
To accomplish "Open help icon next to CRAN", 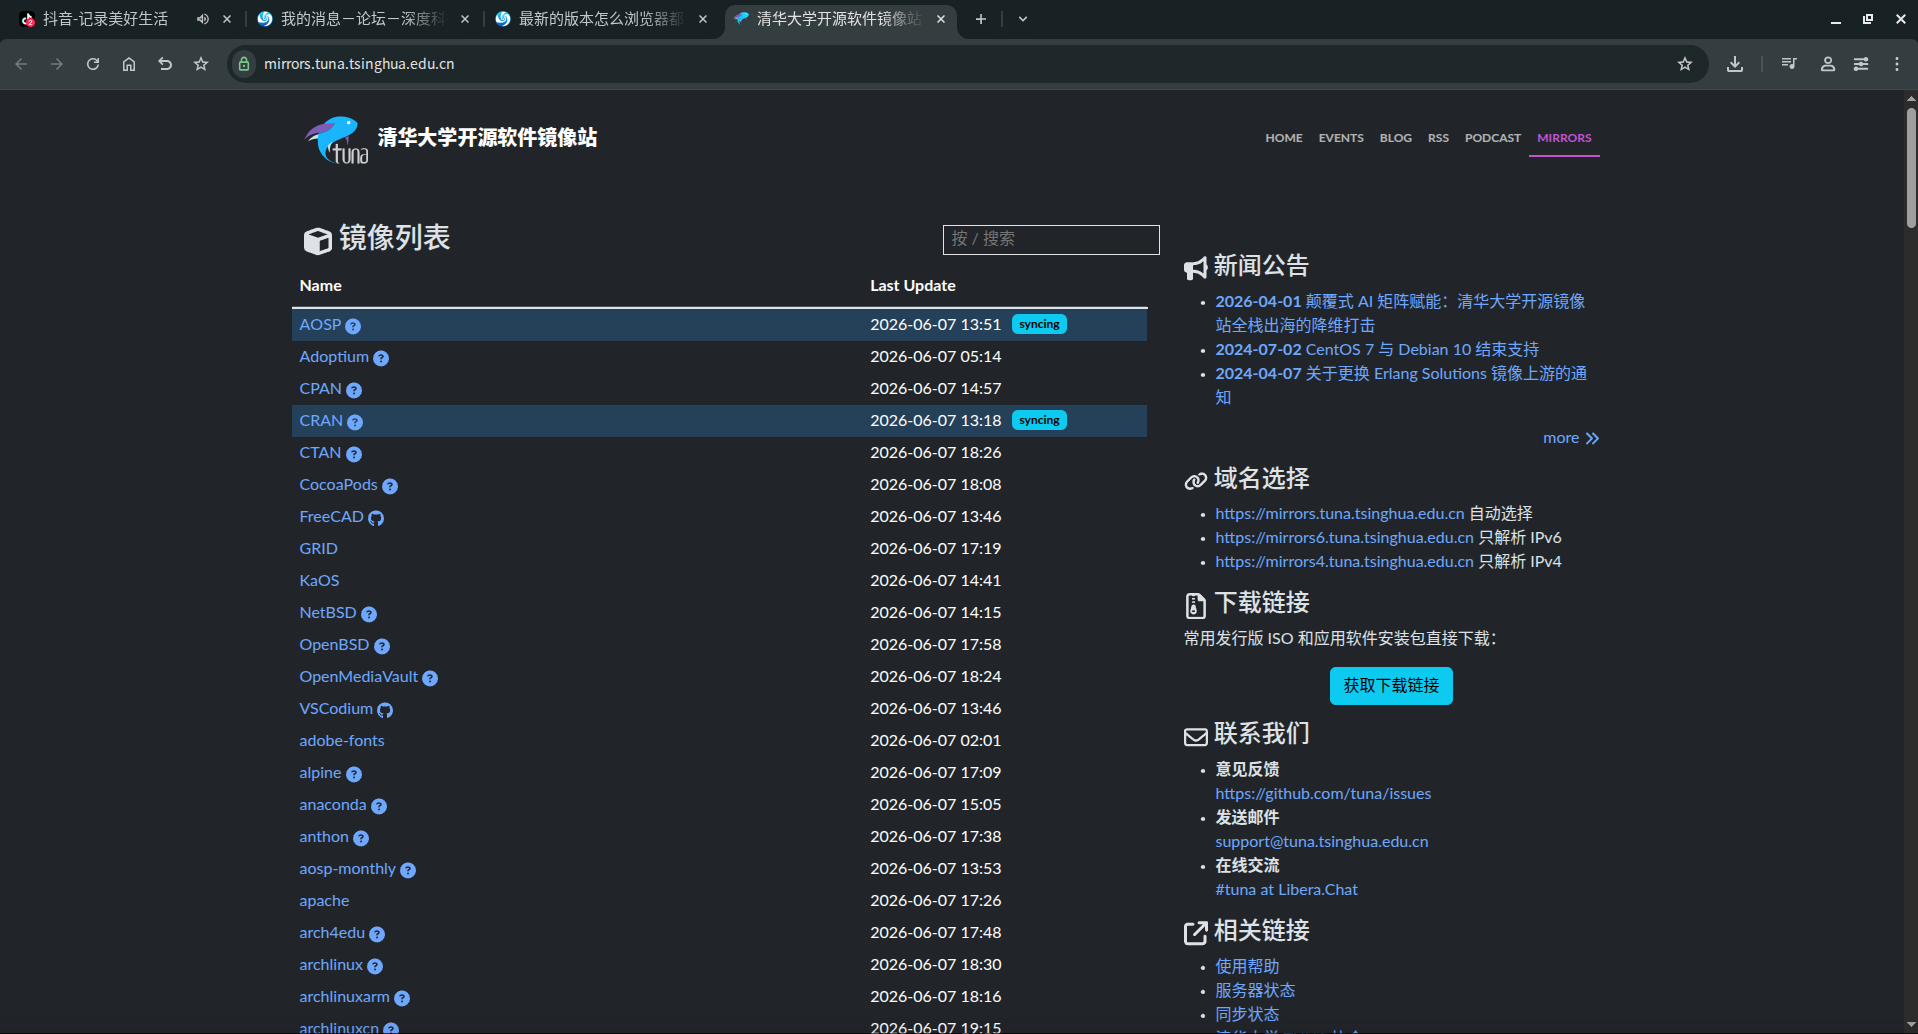I will (355, 422).
